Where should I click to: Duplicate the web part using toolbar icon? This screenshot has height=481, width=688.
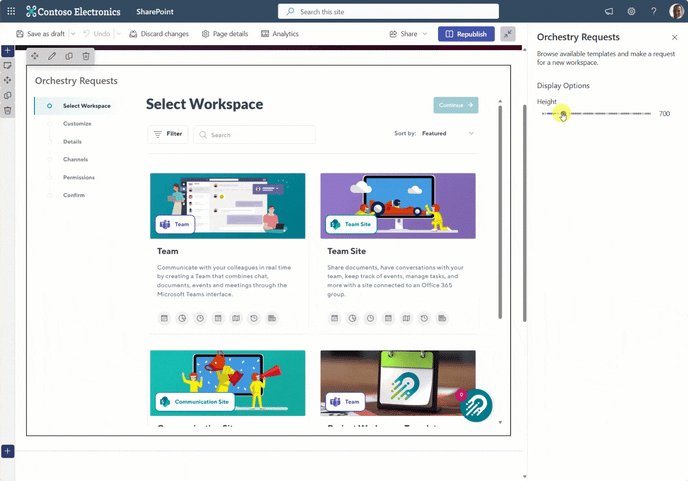[x=69, y=56]
